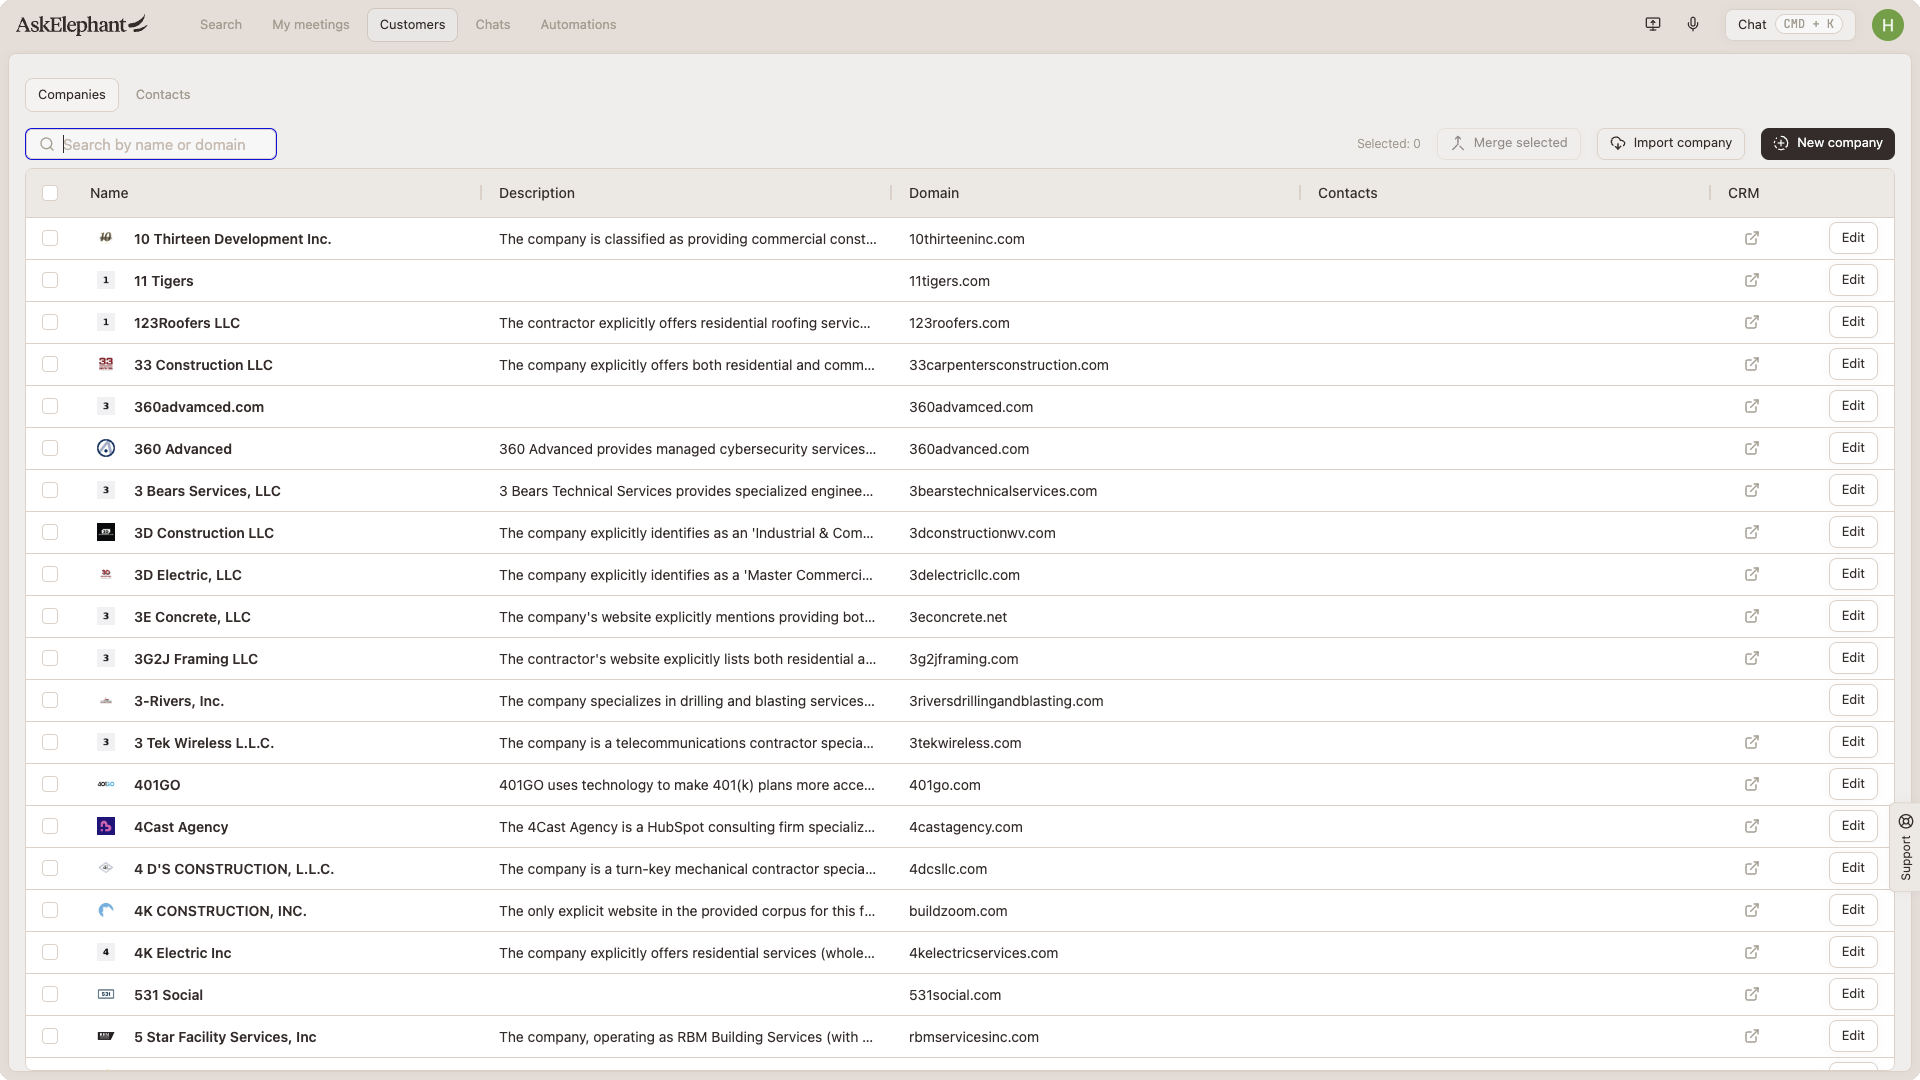Click the AskElephant logo
1920x1080 pixels.
81,24
